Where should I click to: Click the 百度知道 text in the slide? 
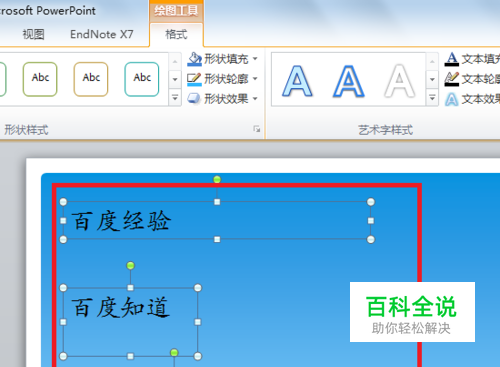coord(121,307)
